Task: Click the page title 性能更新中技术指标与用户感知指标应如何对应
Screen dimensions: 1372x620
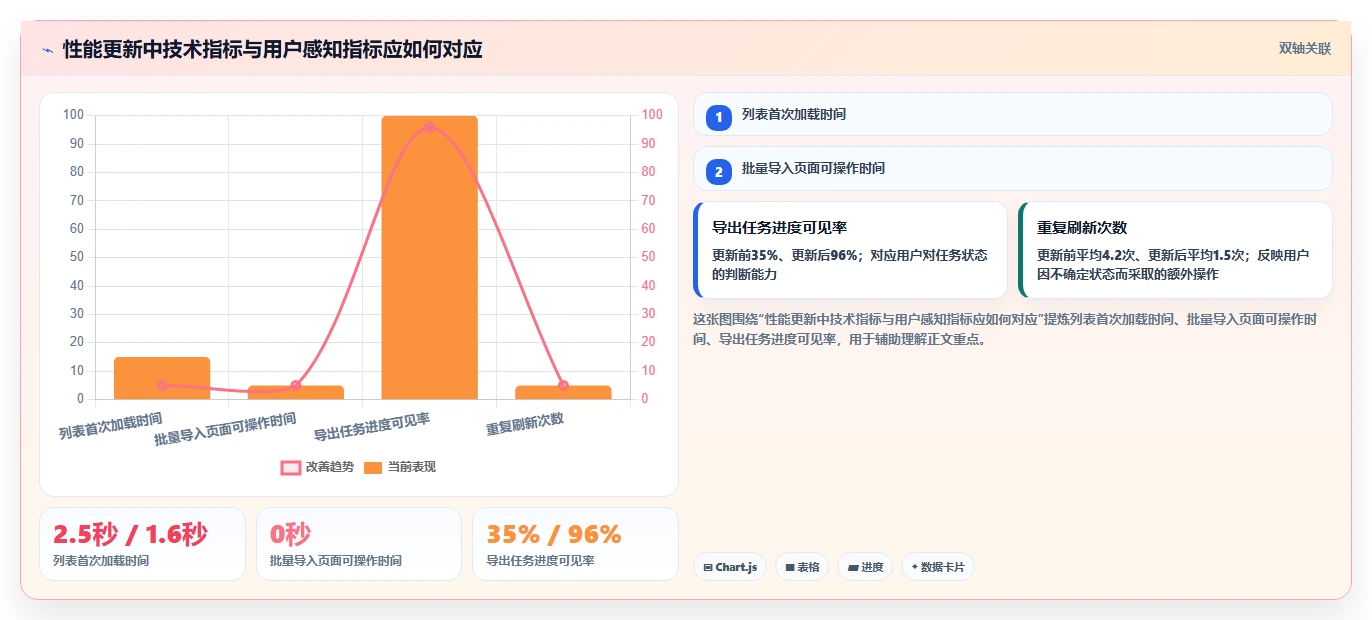Action: pyautogui.click(x=273, y=49)
